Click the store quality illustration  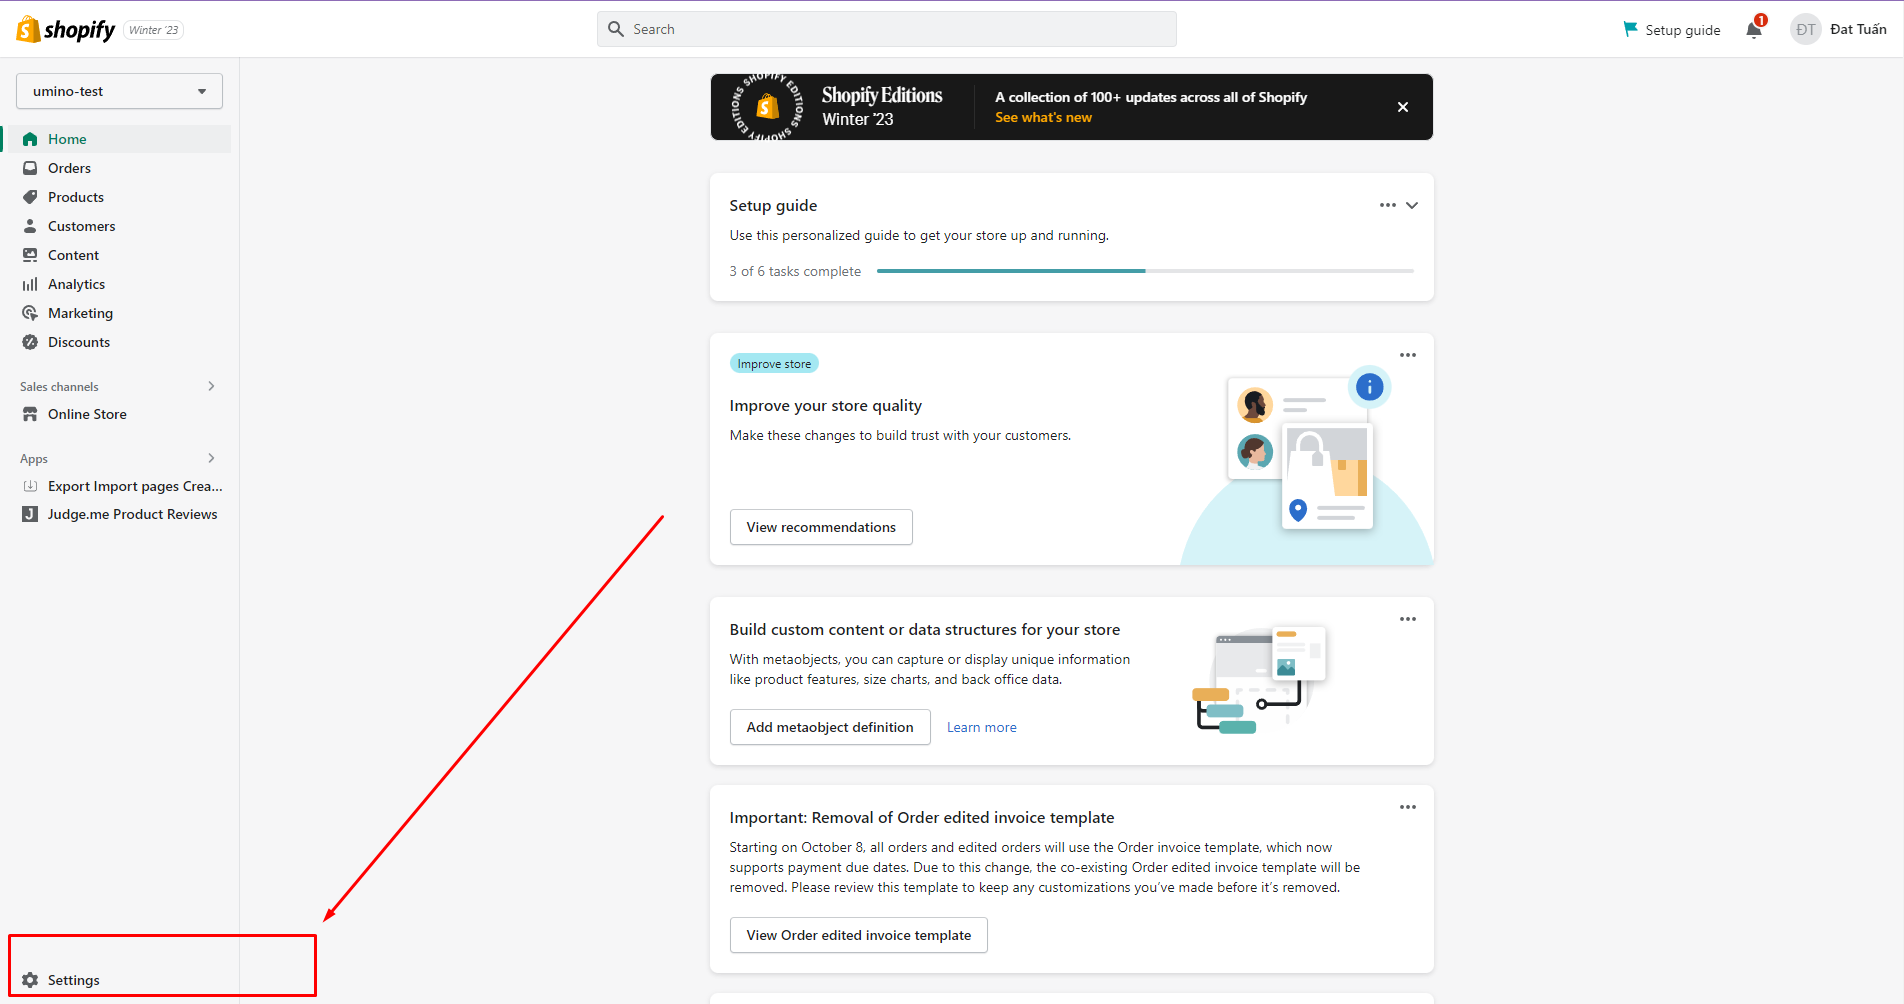point(1307,465)
